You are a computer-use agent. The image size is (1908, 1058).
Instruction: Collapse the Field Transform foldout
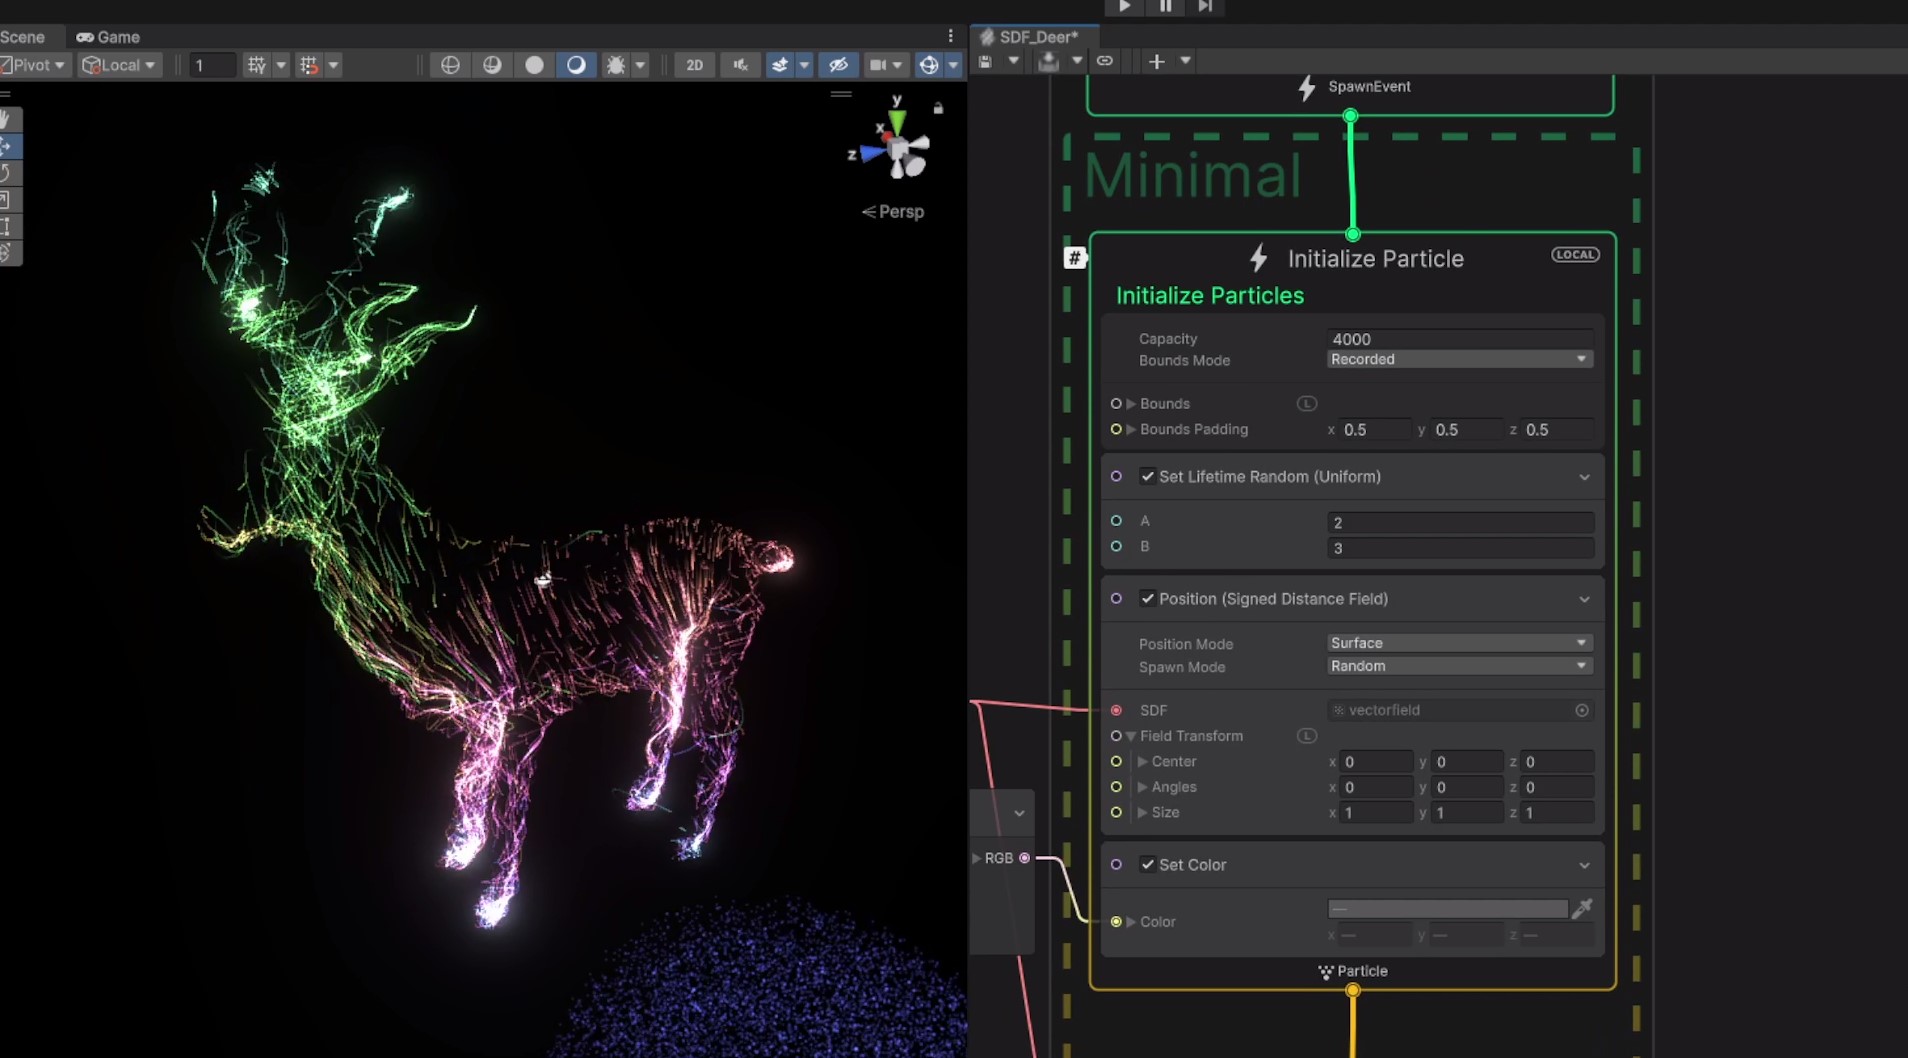pyautogui.click(x=1131, y=736)
